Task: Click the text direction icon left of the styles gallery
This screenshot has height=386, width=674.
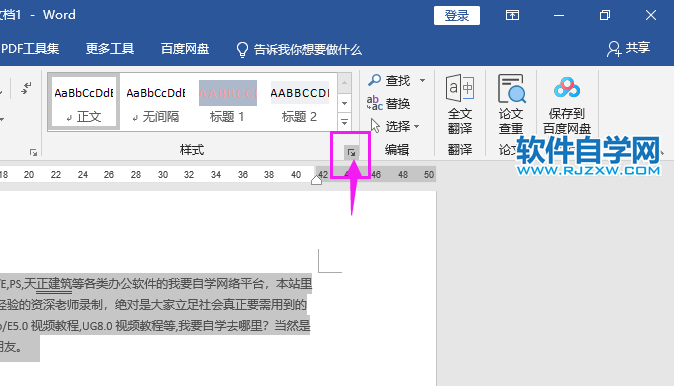Action: click(x=26, y=88)
